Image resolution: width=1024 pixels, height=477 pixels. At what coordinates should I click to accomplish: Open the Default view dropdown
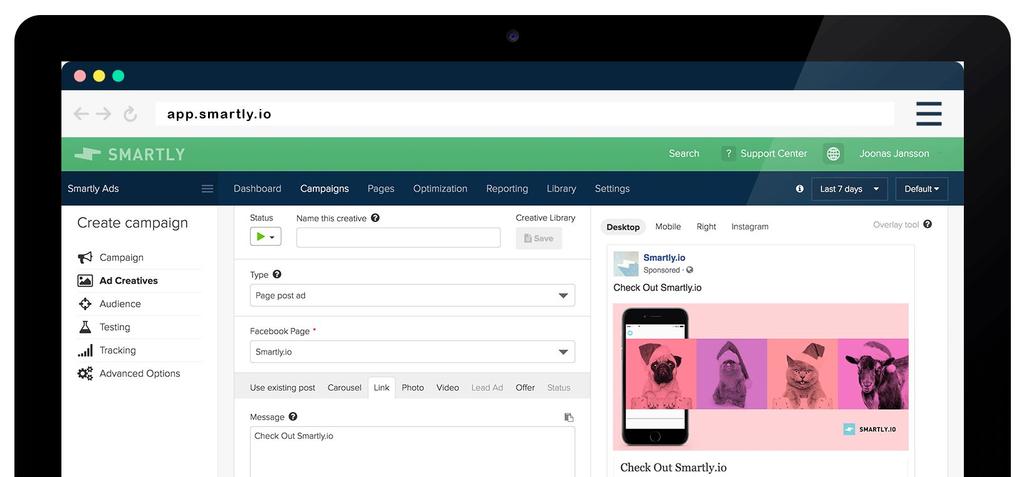coord(921,189)
